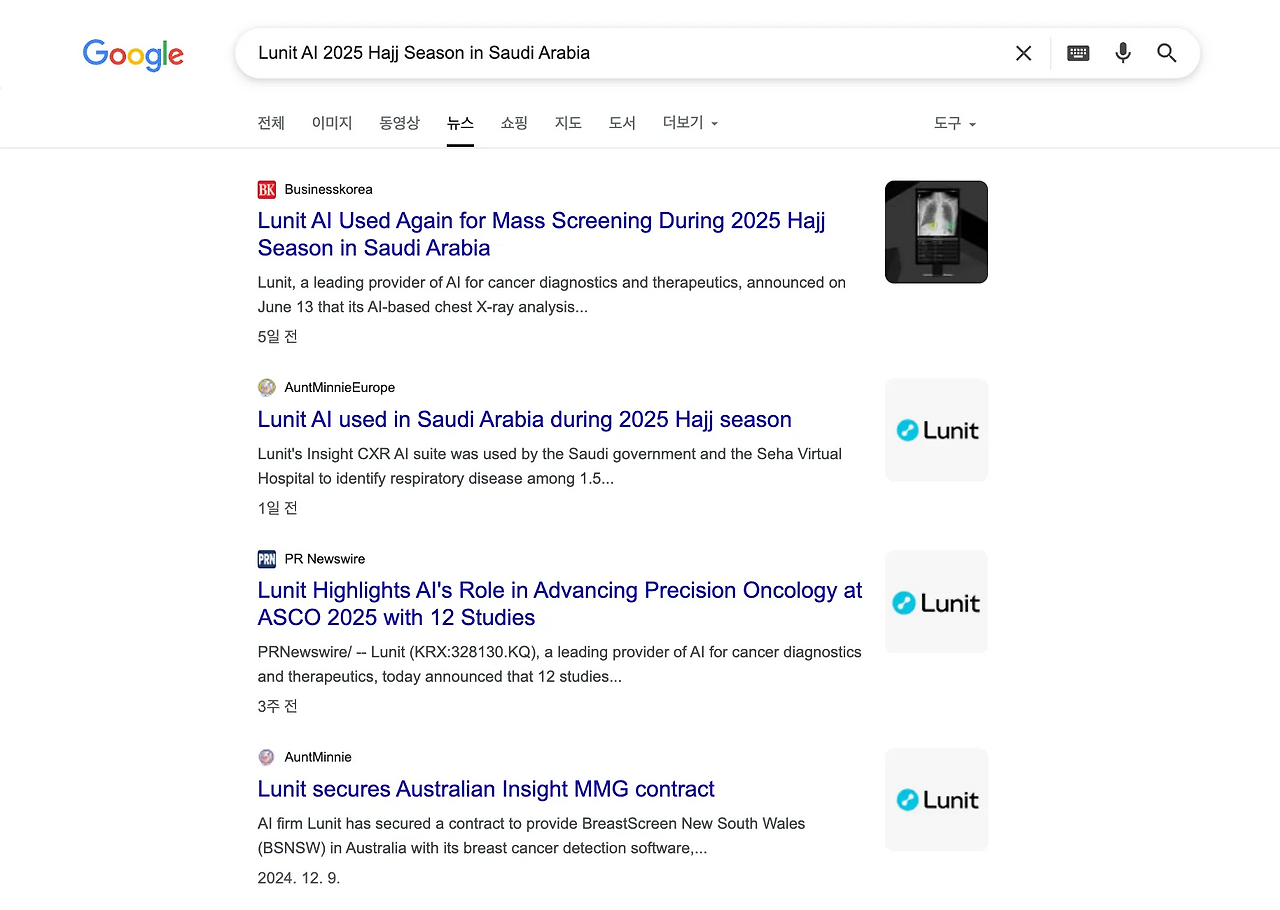This screenshot has height=910, width=1280.
Task: Open the Lunit logo thumbnail beside PR Newswire result
Action: tap(936, 602)
